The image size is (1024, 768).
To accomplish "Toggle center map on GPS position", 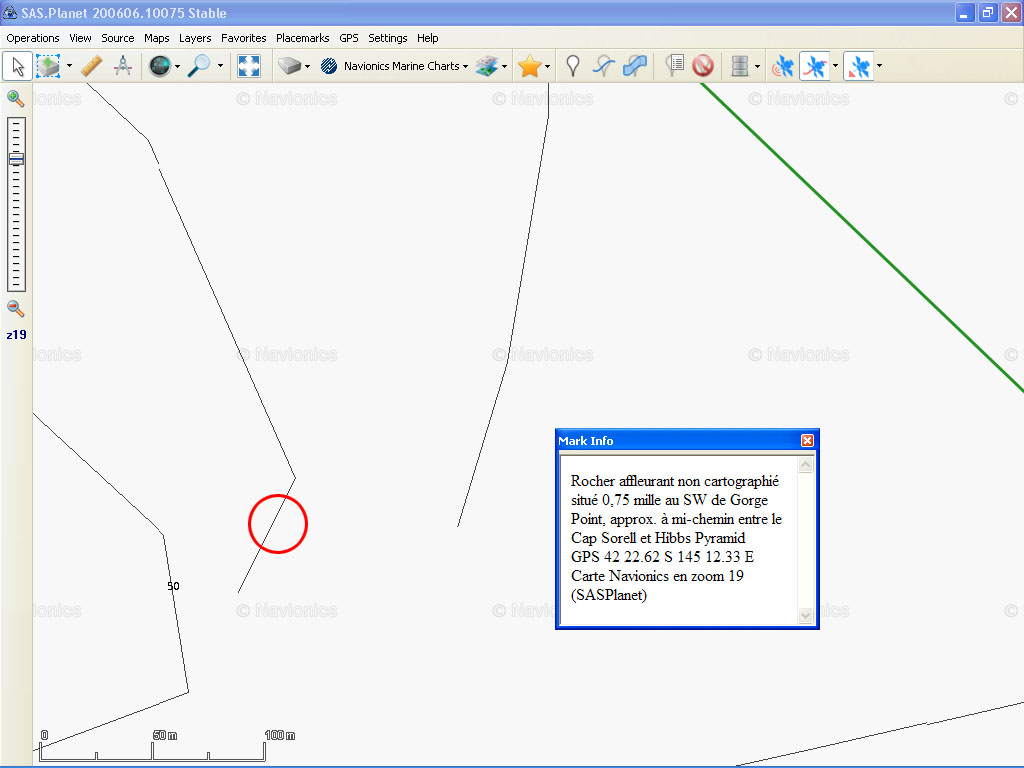I will click(x=859, y=66).
